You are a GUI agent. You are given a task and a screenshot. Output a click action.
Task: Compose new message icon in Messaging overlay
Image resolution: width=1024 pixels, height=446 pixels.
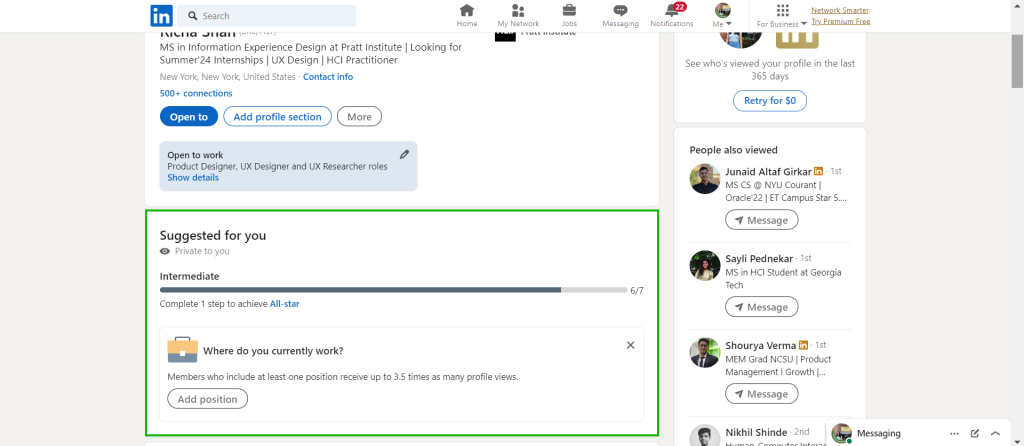tap(975, 433)
